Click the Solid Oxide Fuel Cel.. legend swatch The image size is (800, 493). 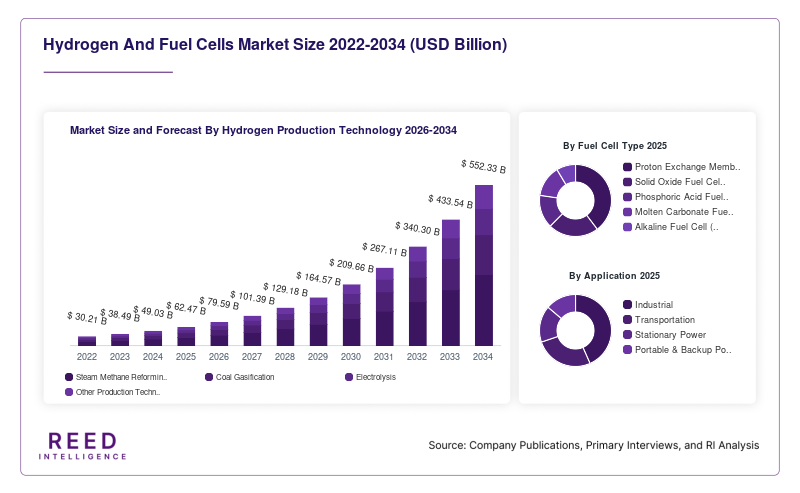click(628, 182)
